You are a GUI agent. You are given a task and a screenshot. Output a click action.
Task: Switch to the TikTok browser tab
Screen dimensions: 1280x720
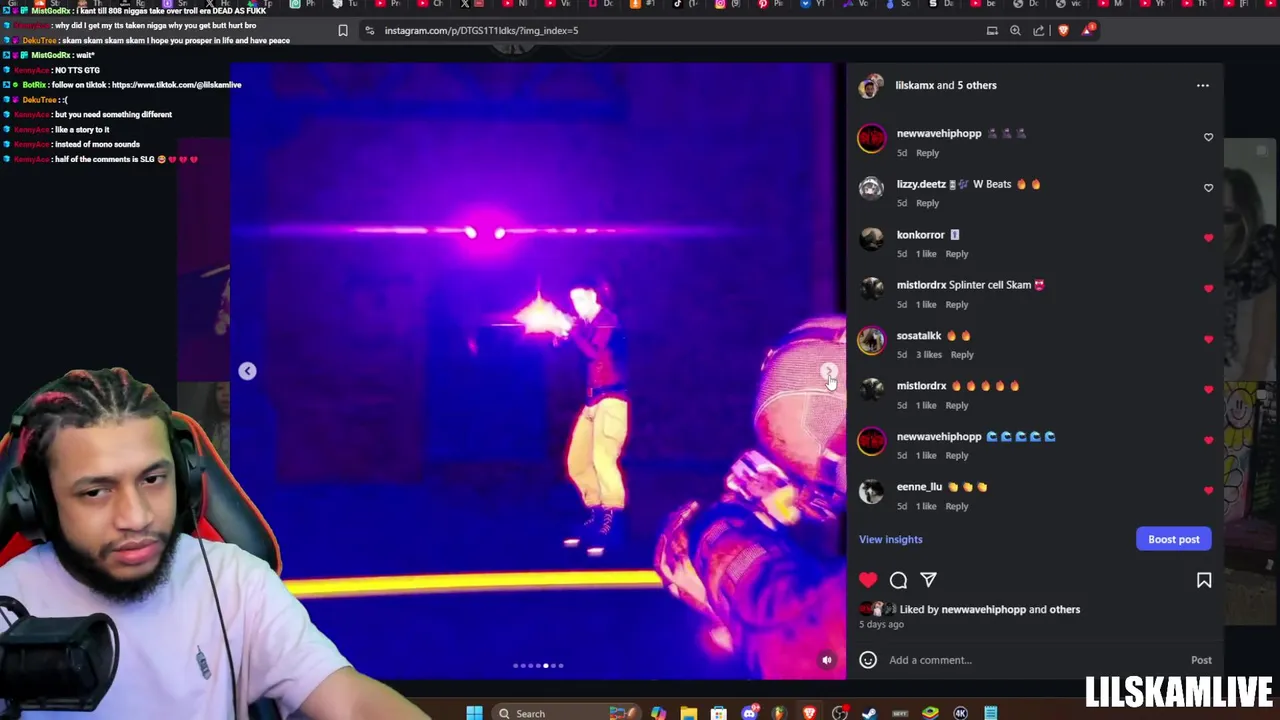(684, 4)
